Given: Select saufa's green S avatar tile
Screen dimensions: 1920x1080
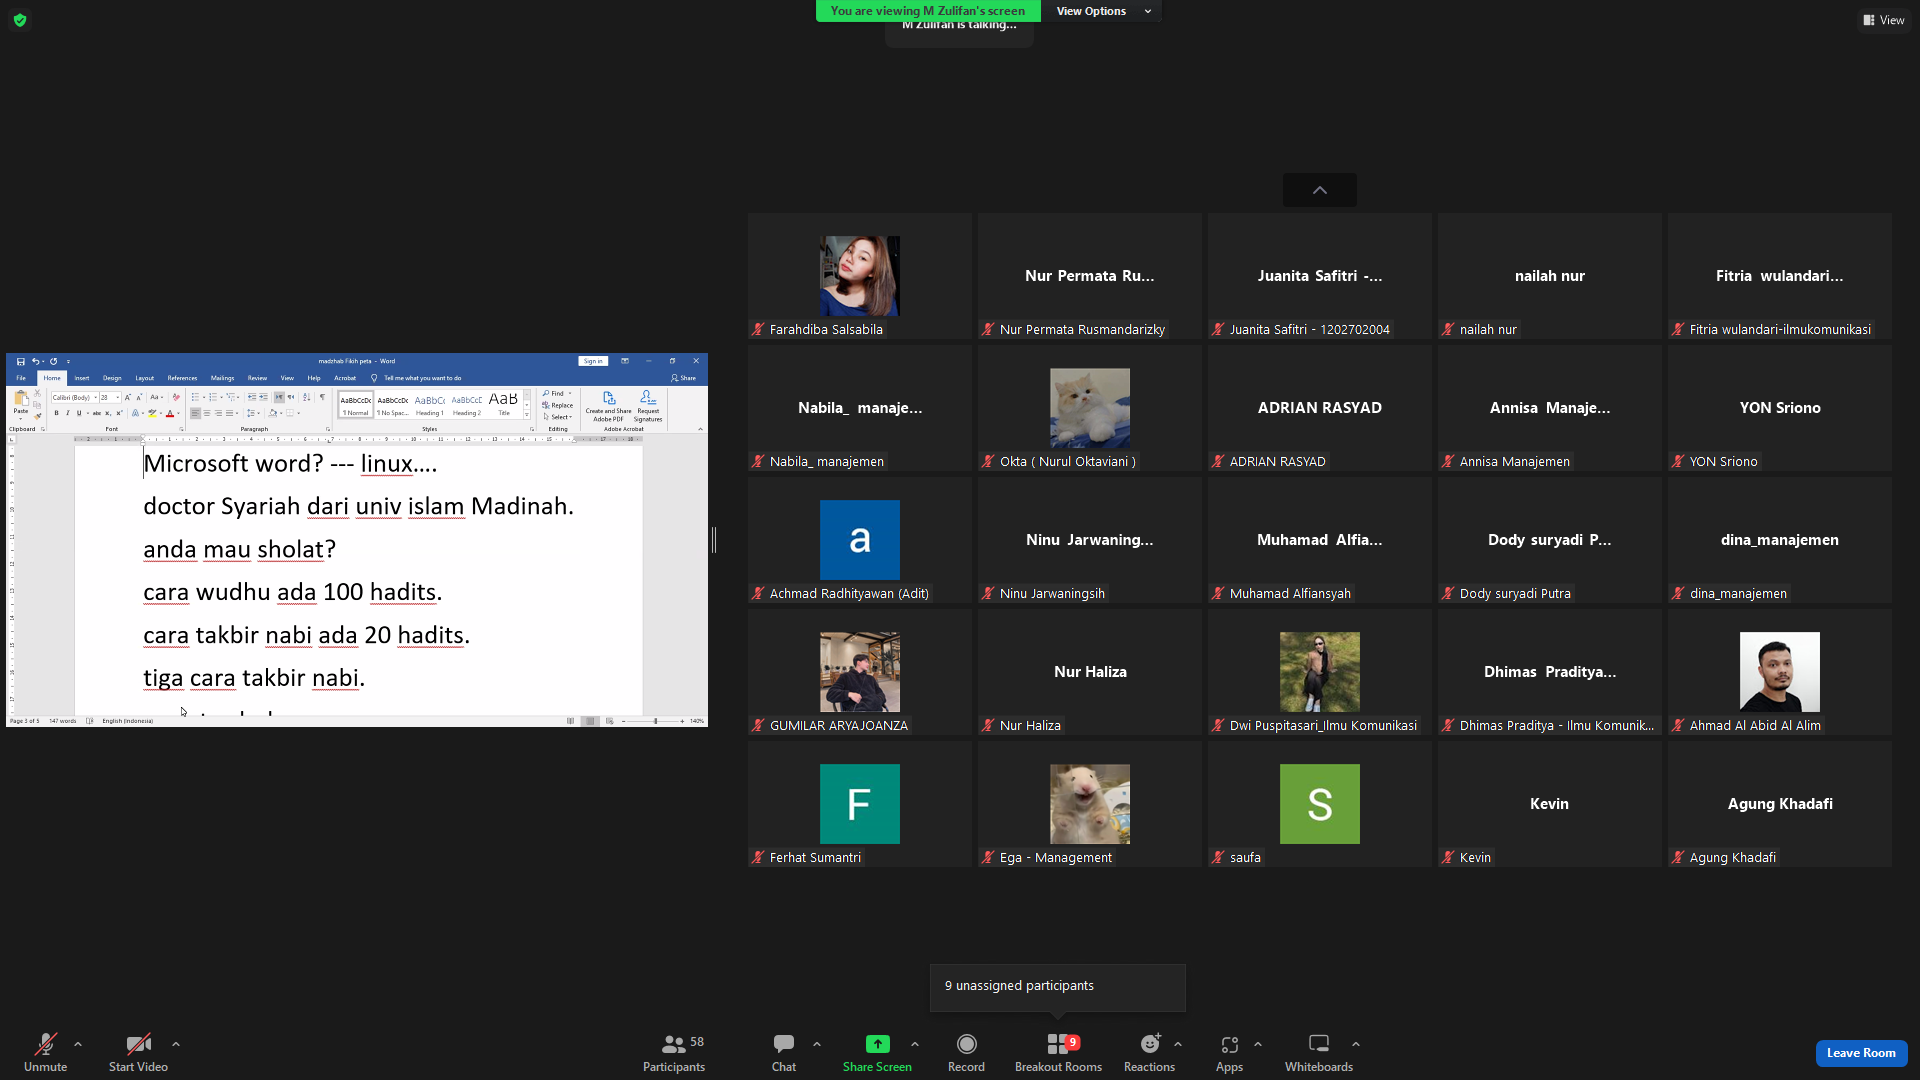Looking at the screenshot, I should 1320,804.
